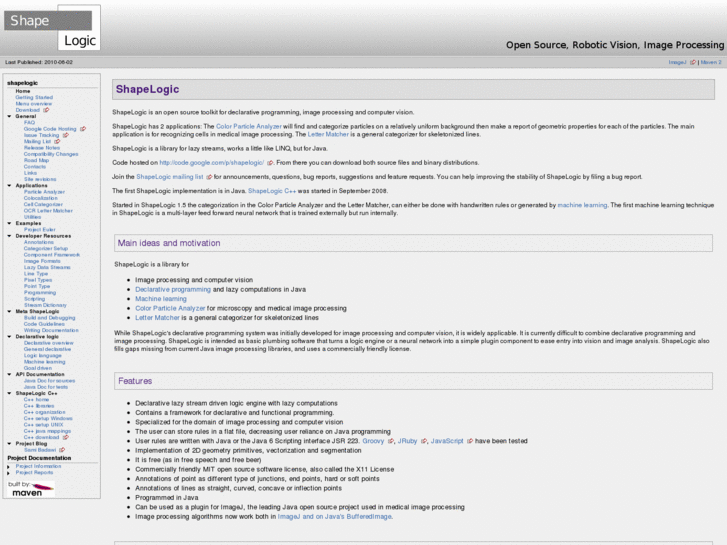The image size is (727, 545).
Task: Collapse the General section in sidebar
Action: (x=9, y=116)
